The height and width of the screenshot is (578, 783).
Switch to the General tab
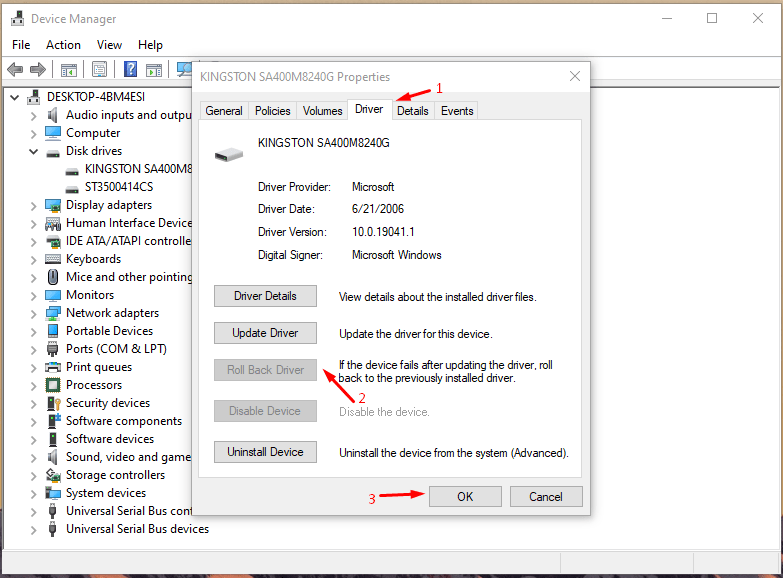224,111
